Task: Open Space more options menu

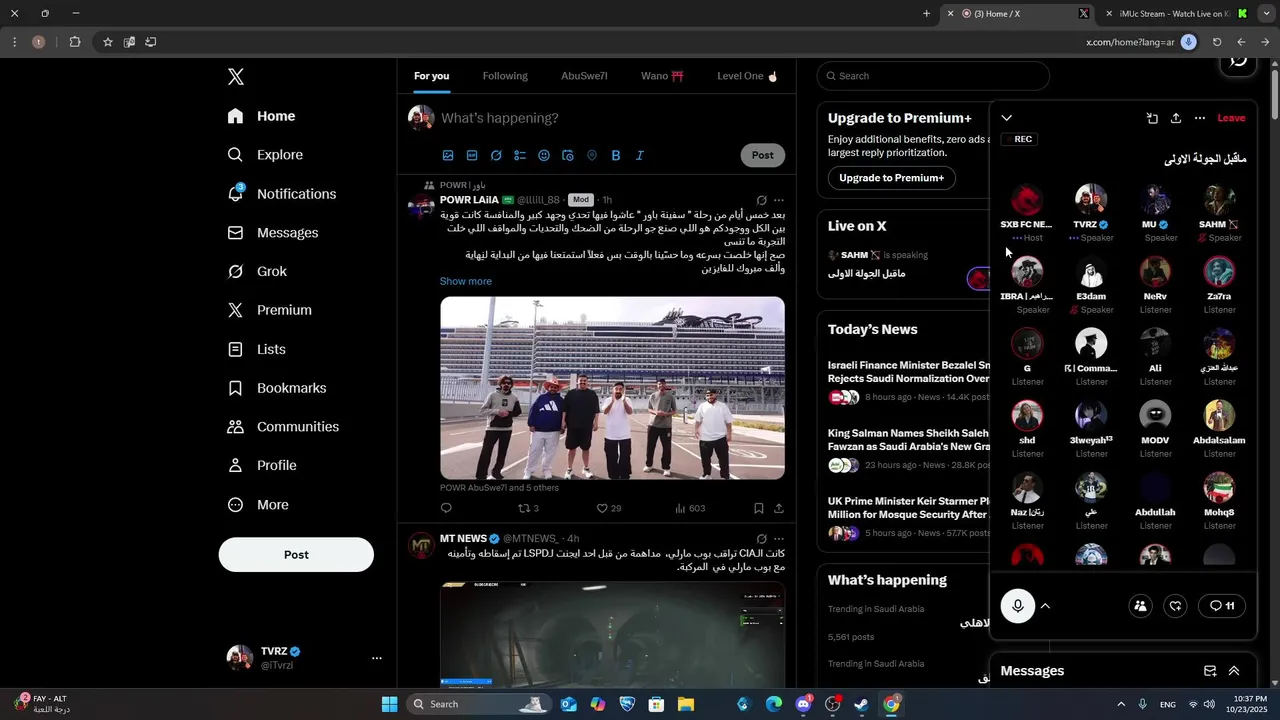Action: click(x=1200, y=118)
